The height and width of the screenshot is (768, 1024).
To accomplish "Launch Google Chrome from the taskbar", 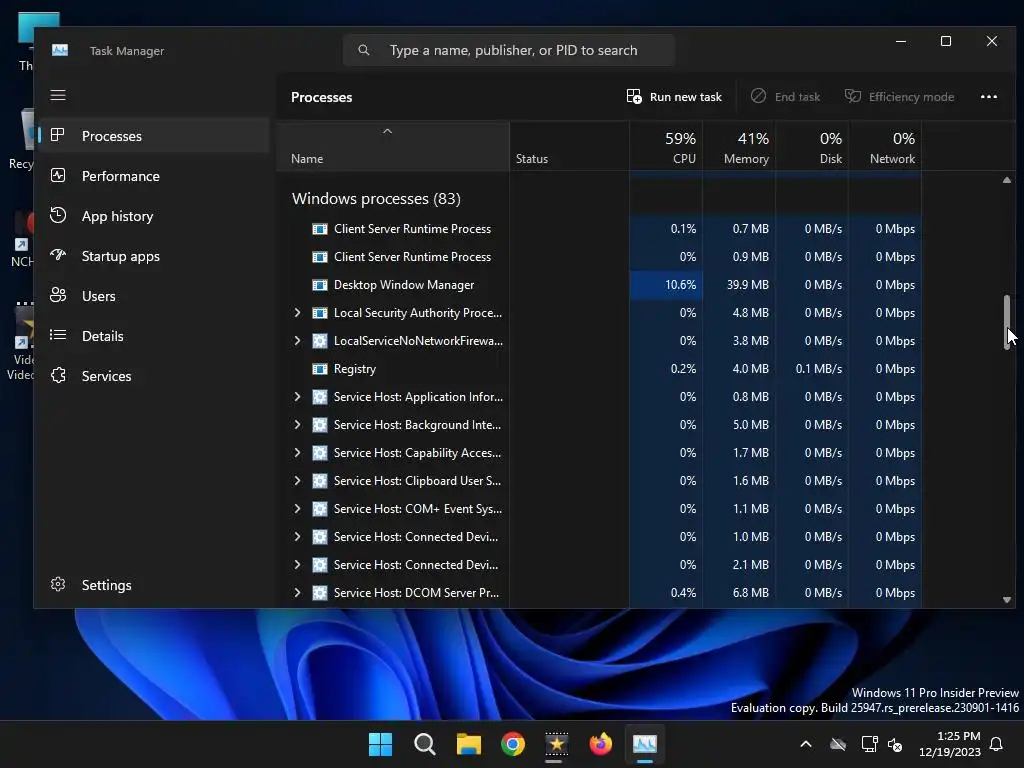I will (513, 744).
